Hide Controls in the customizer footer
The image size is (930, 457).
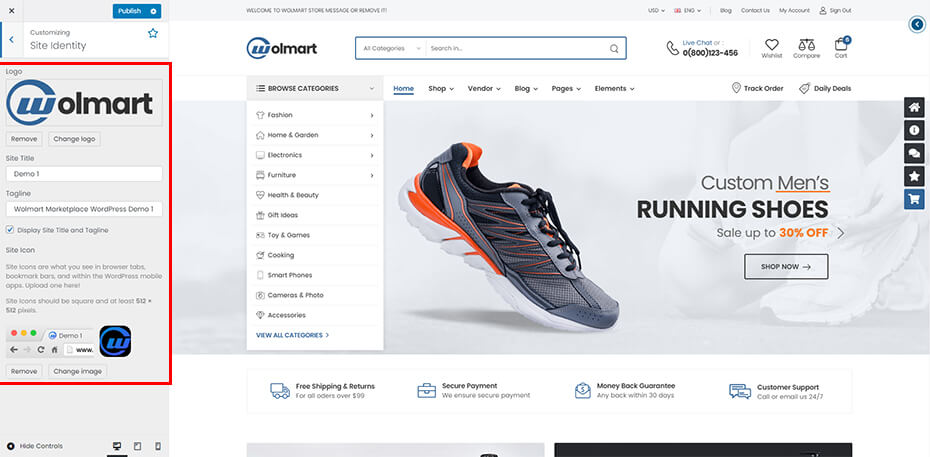[35, 446]
